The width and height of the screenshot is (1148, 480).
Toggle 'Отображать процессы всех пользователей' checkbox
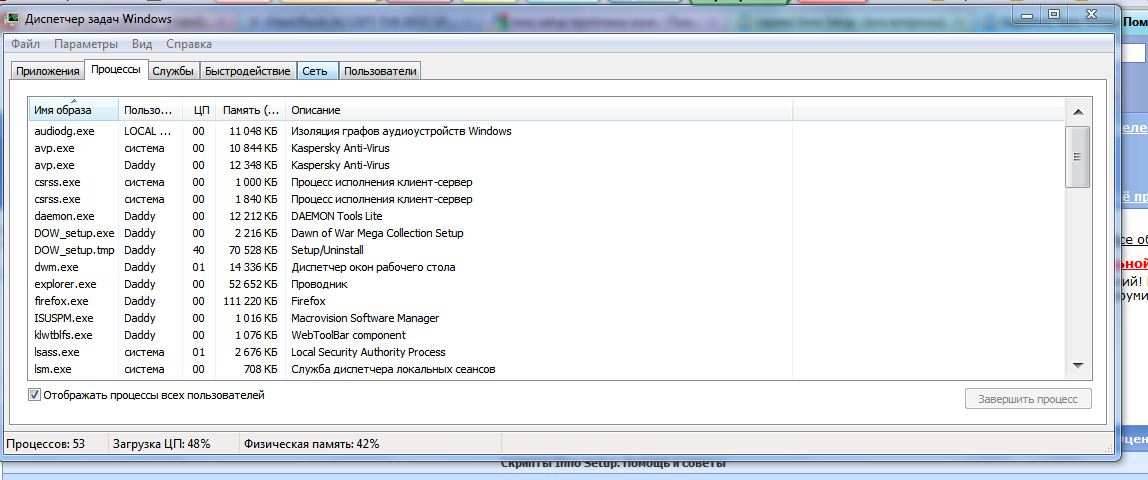(35, 395)
